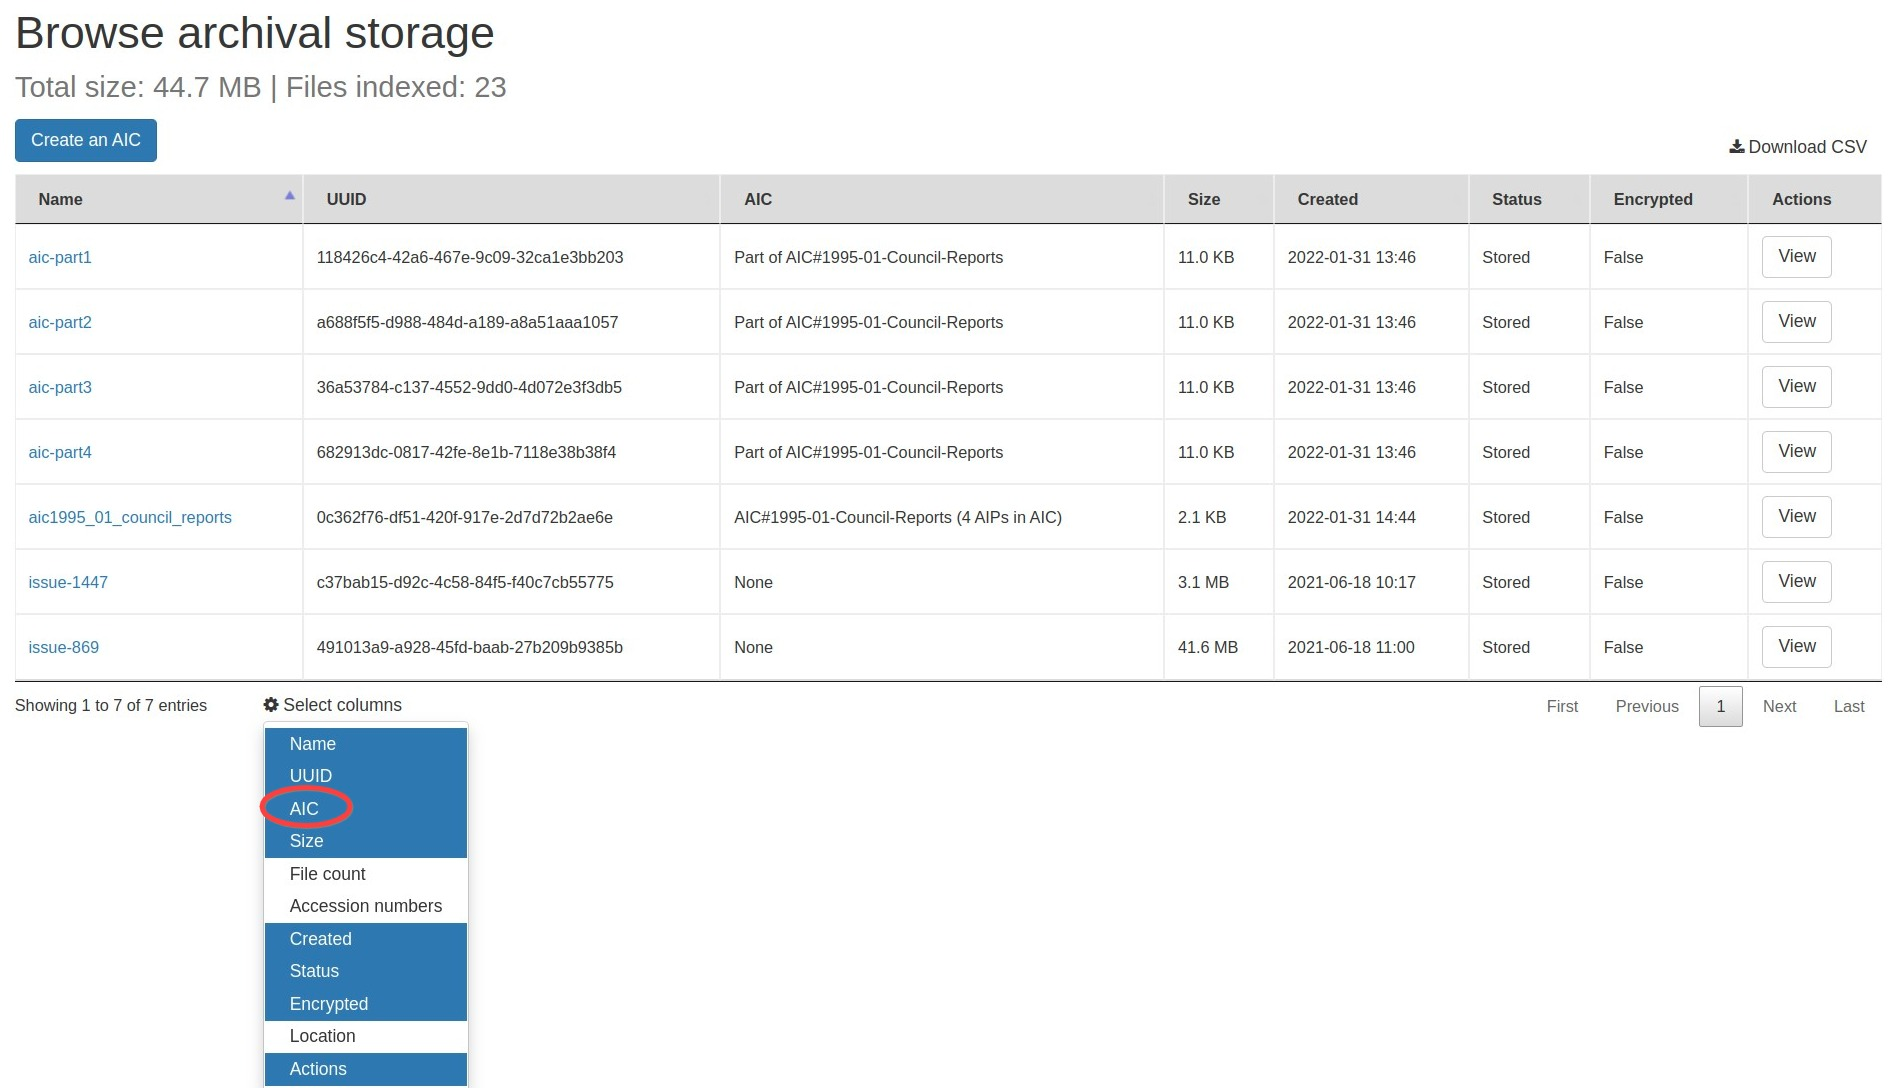Enable the Accession numbers column

[365, 906]
